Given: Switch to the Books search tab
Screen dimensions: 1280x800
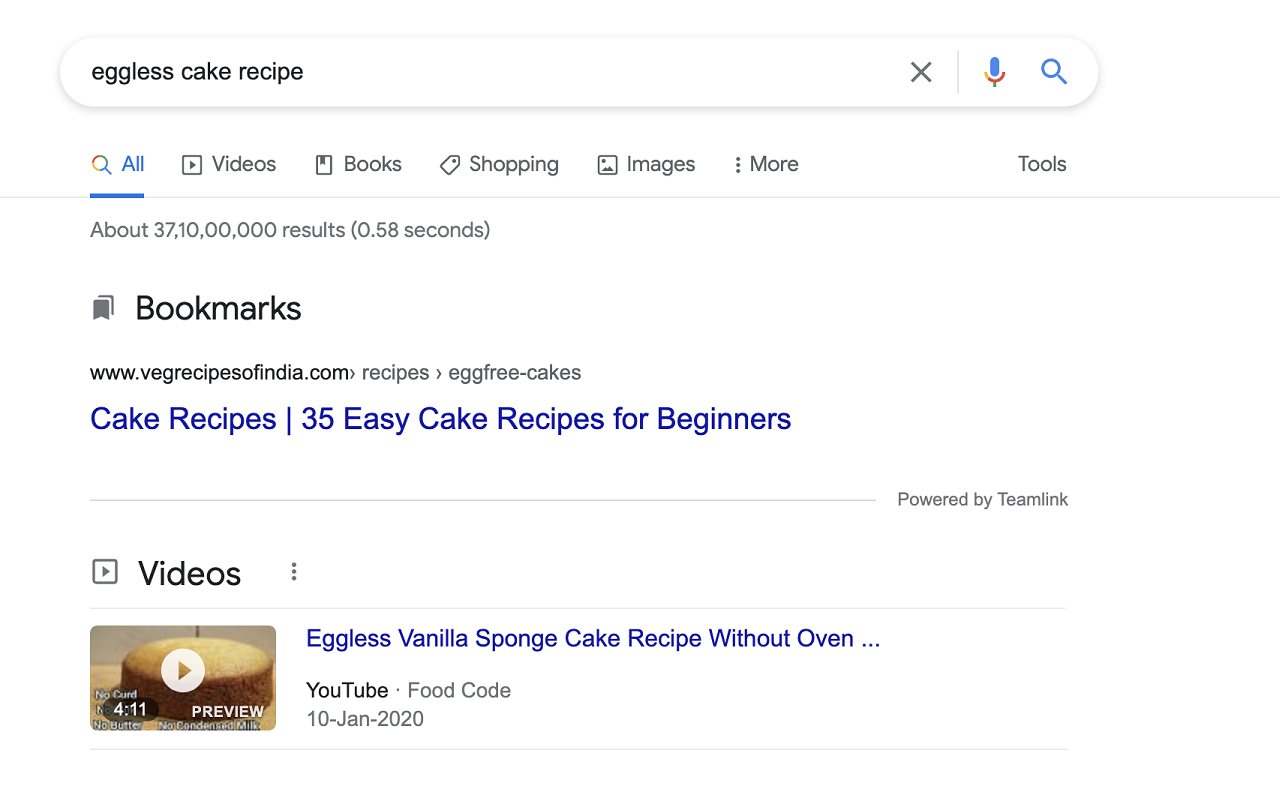Looking at the screenshot, I should 358,165.
